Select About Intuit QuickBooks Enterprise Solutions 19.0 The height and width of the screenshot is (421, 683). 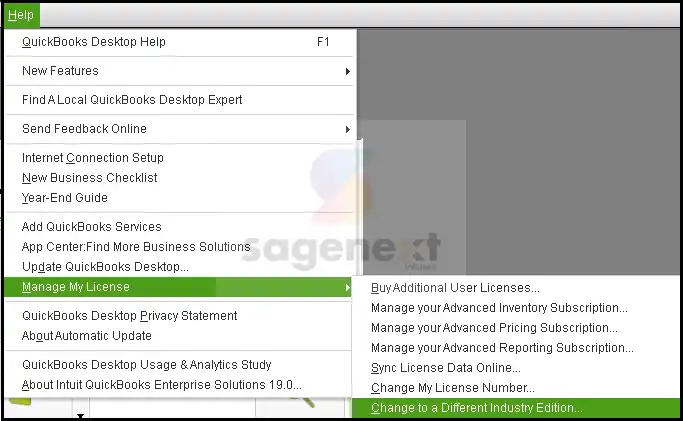pyautogui.click(x=178, y=385)
